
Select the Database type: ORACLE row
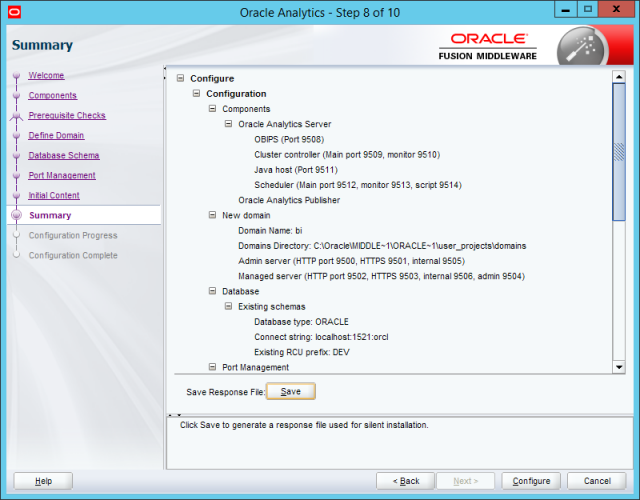[x=301, y=322]
